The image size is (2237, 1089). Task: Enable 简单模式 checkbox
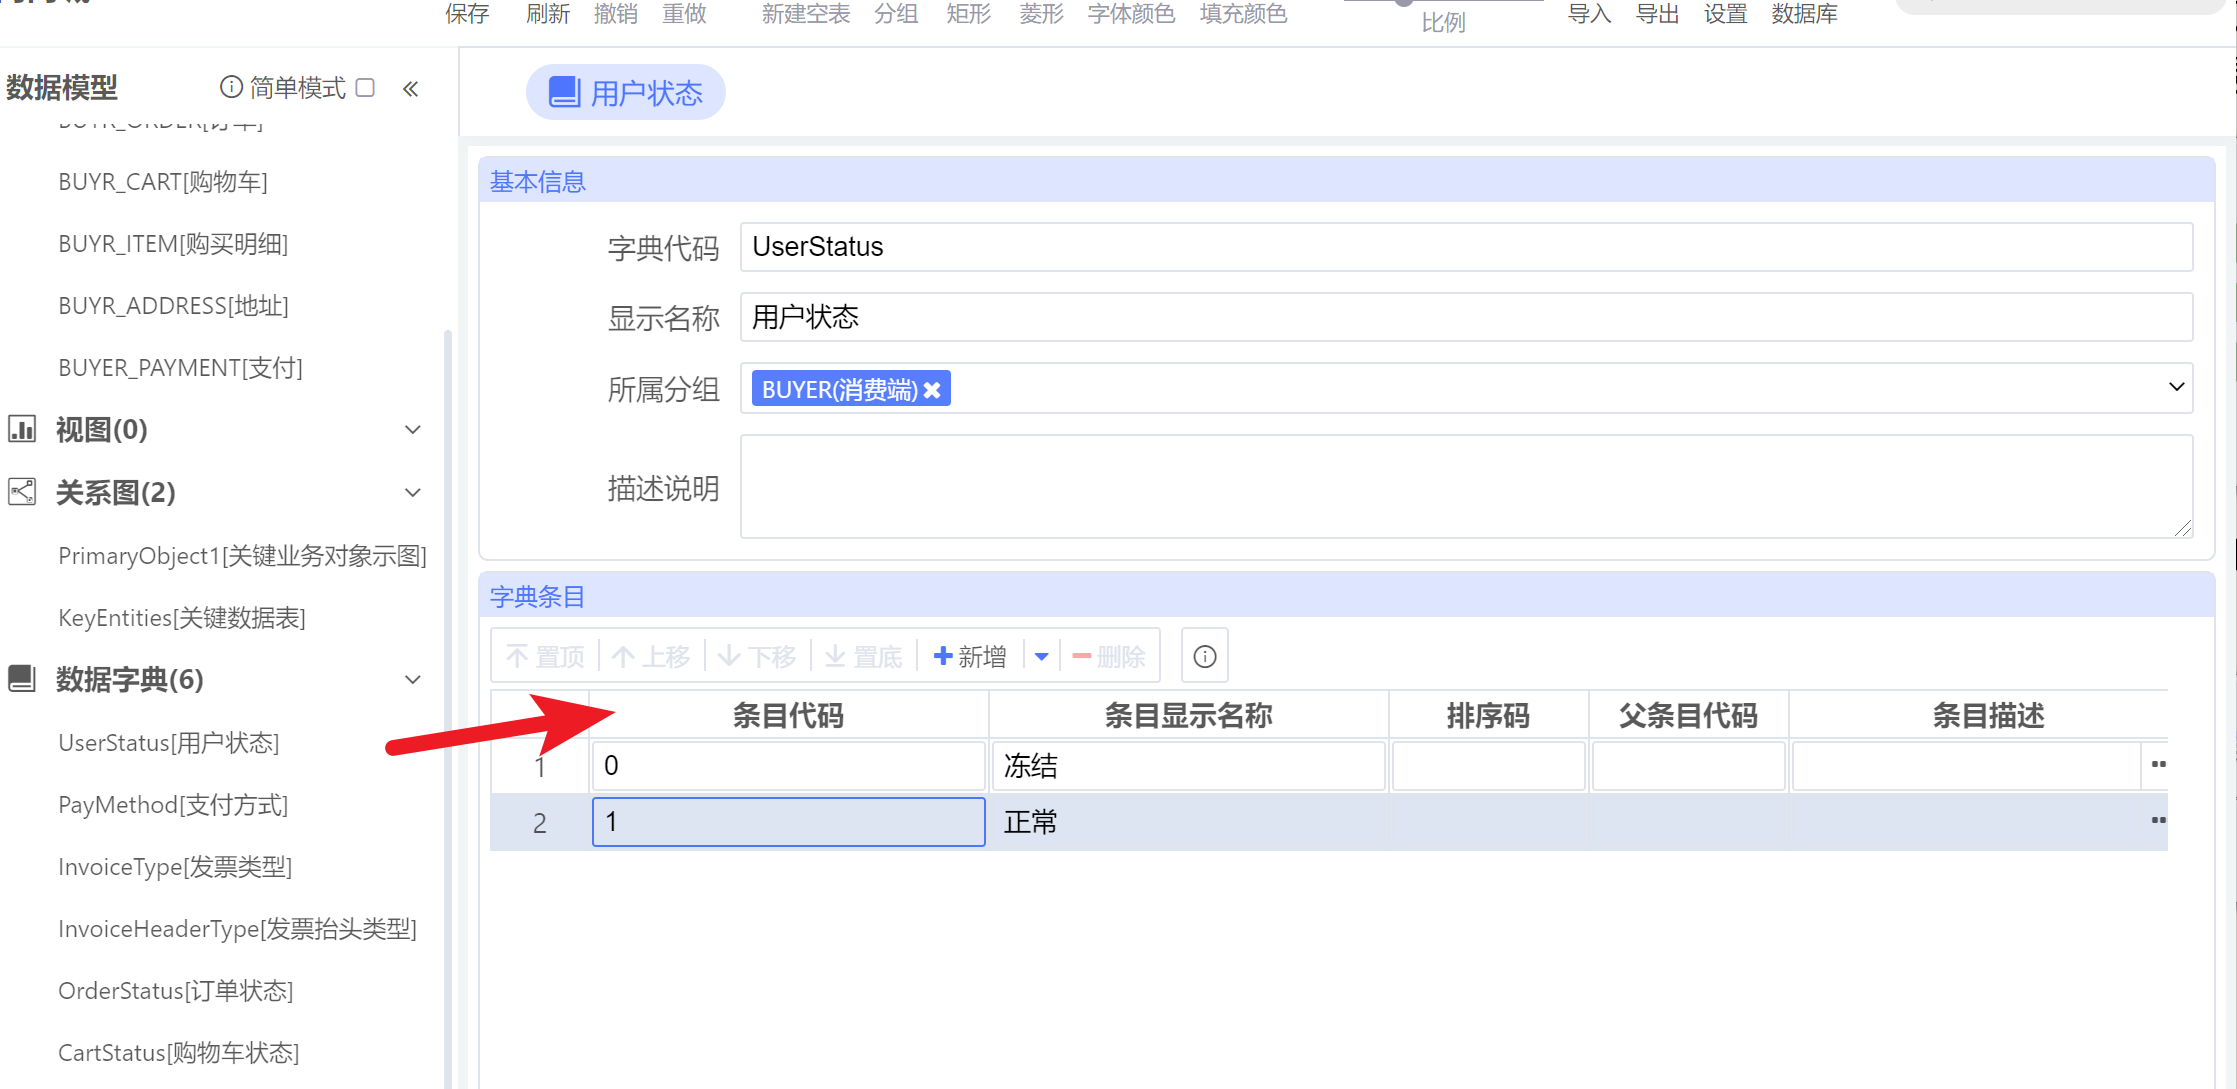[366, 88]
